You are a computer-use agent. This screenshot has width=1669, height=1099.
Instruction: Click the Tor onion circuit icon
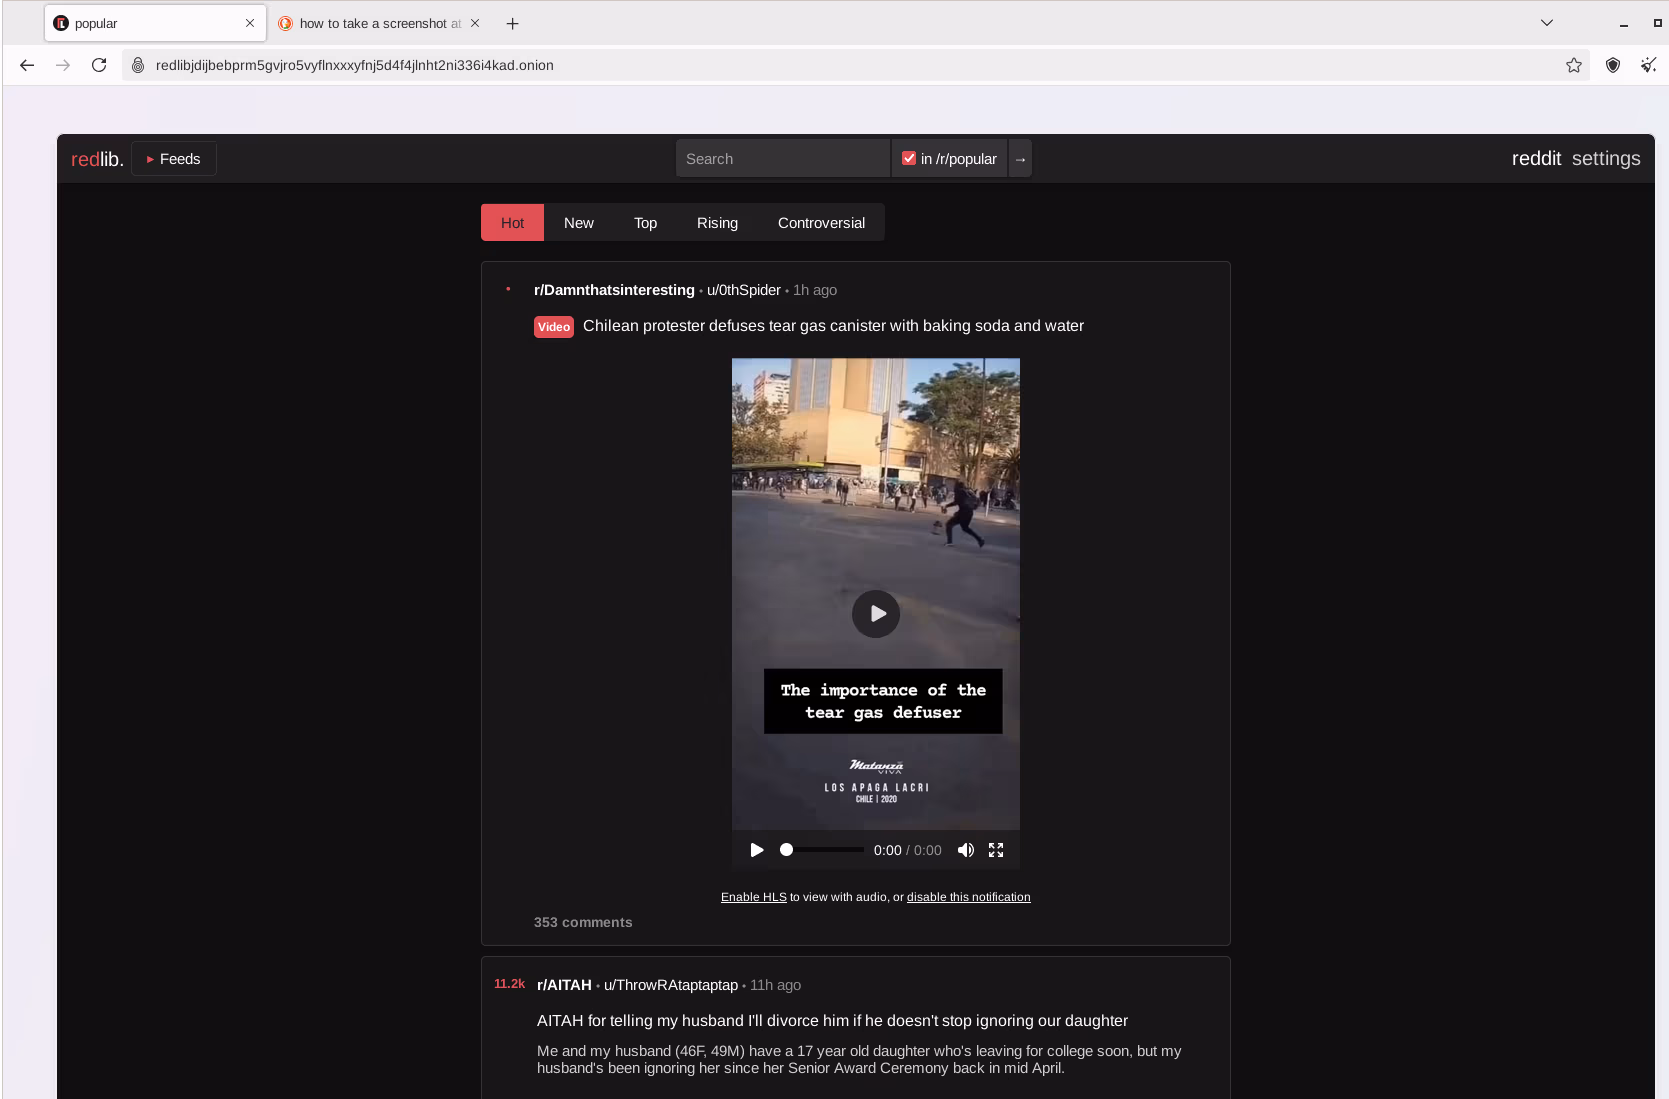click(139, 65)
